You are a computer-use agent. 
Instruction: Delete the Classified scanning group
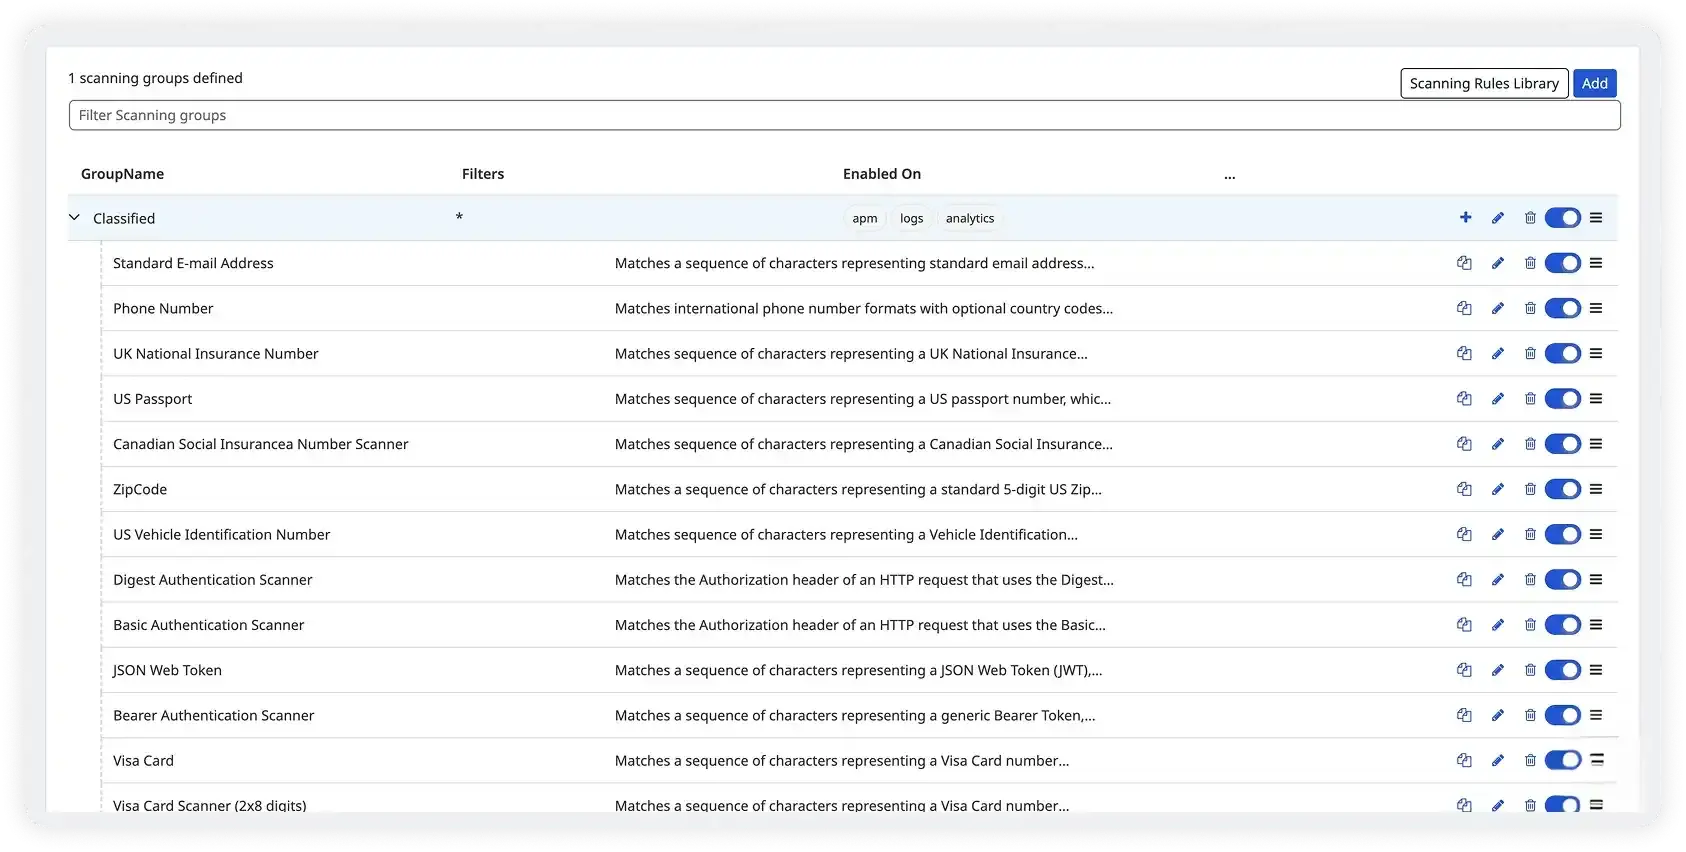(1529, 218)
